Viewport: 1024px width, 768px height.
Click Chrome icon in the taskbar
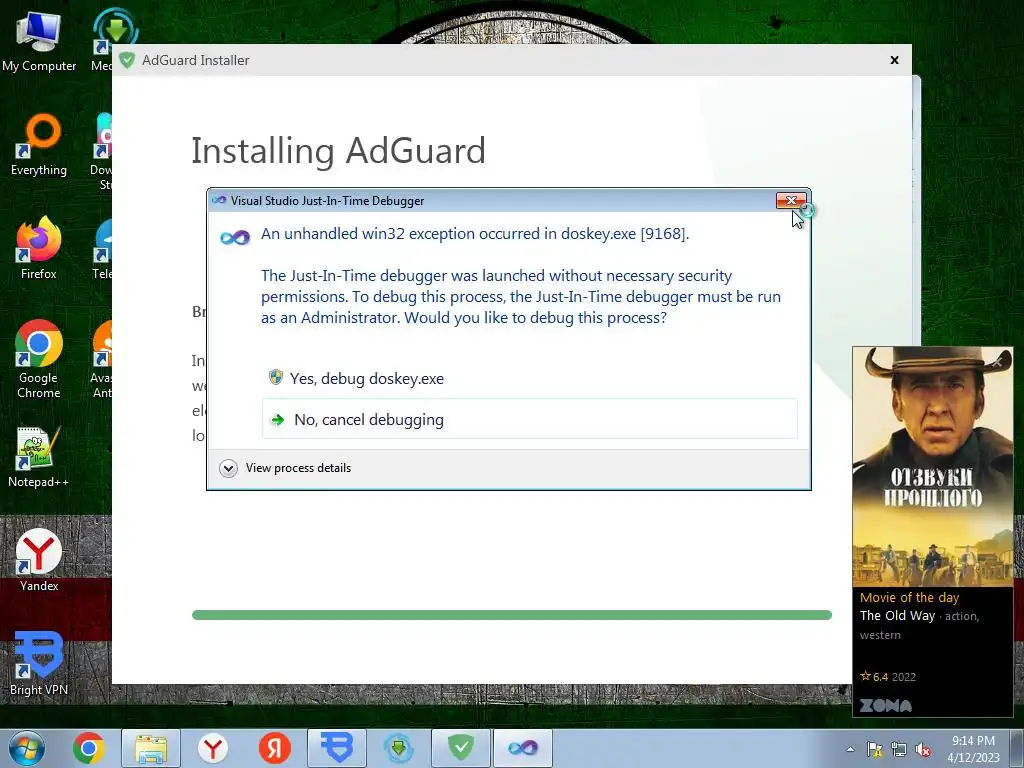point(88,748)
